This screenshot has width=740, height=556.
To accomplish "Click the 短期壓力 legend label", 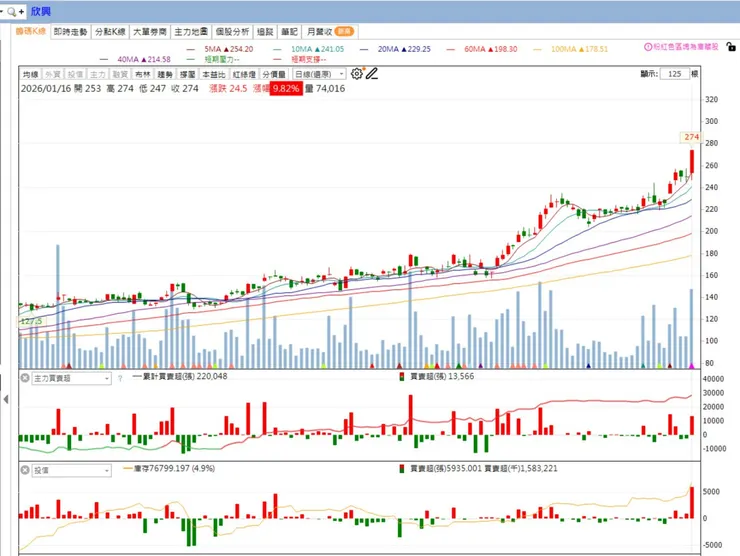I will pyautogui.click(x=222, y=59).
